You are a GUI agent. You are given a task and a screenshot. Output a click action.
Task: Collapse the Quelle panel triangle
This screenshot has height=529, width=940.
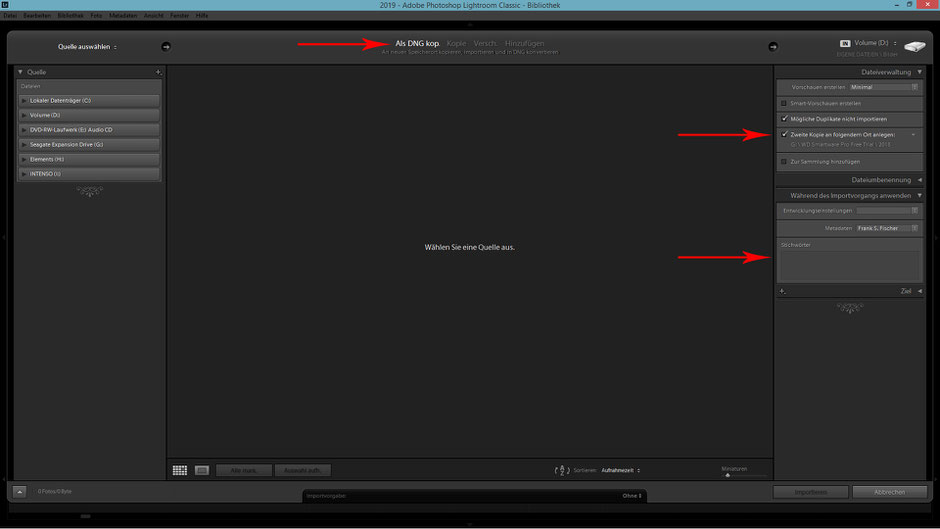click(20, 72)
